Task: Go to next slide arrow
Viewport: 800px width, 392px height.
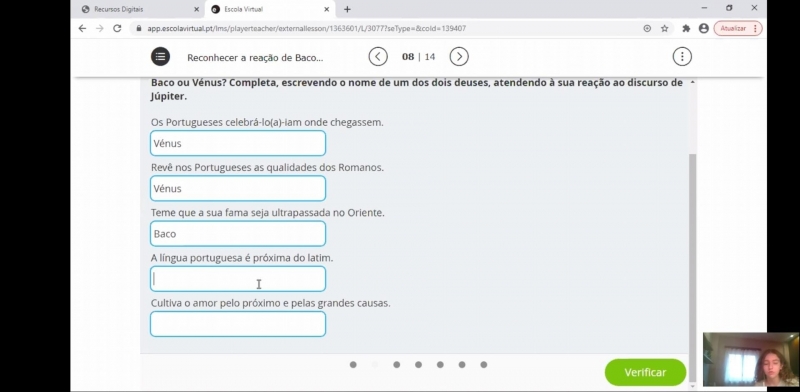Action: 459,57
